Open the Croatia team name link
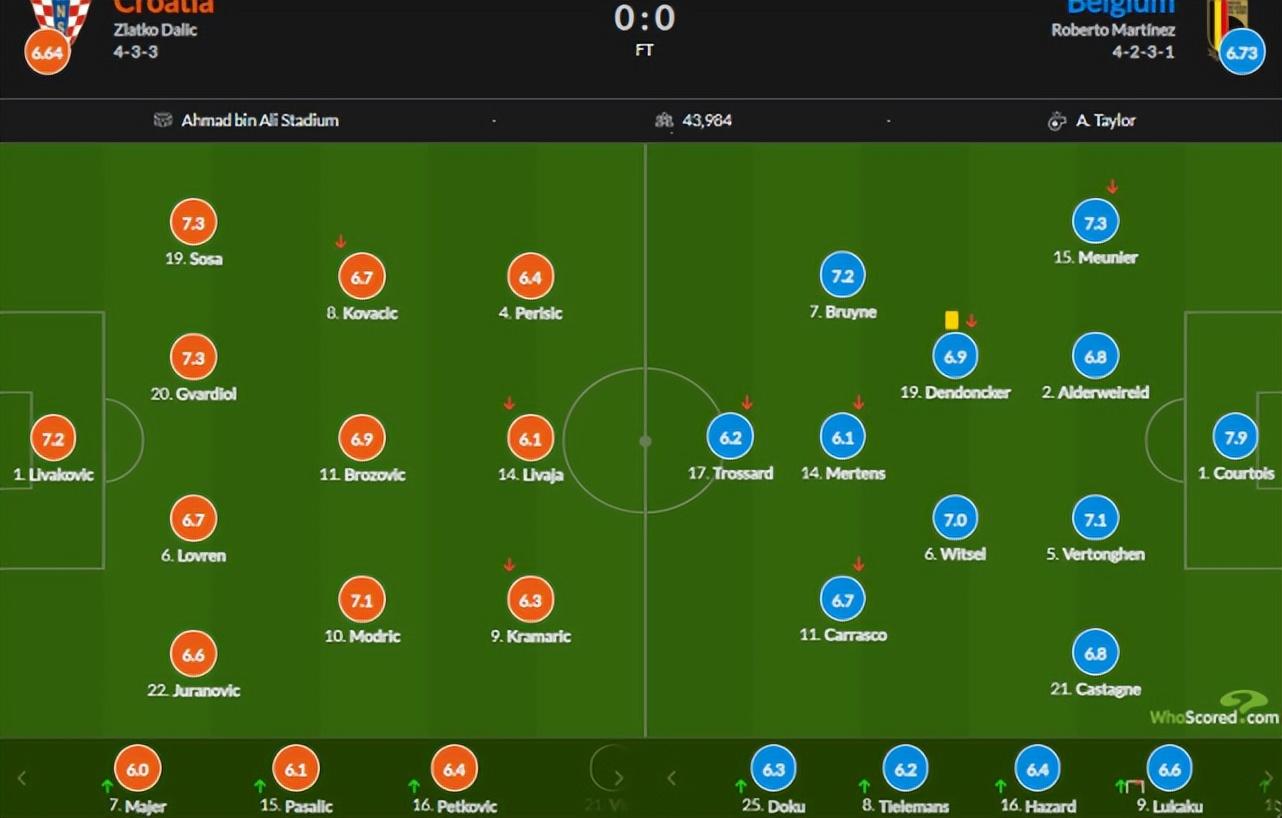The width and height of the screenshot is (1282, 818). (163, 7)
